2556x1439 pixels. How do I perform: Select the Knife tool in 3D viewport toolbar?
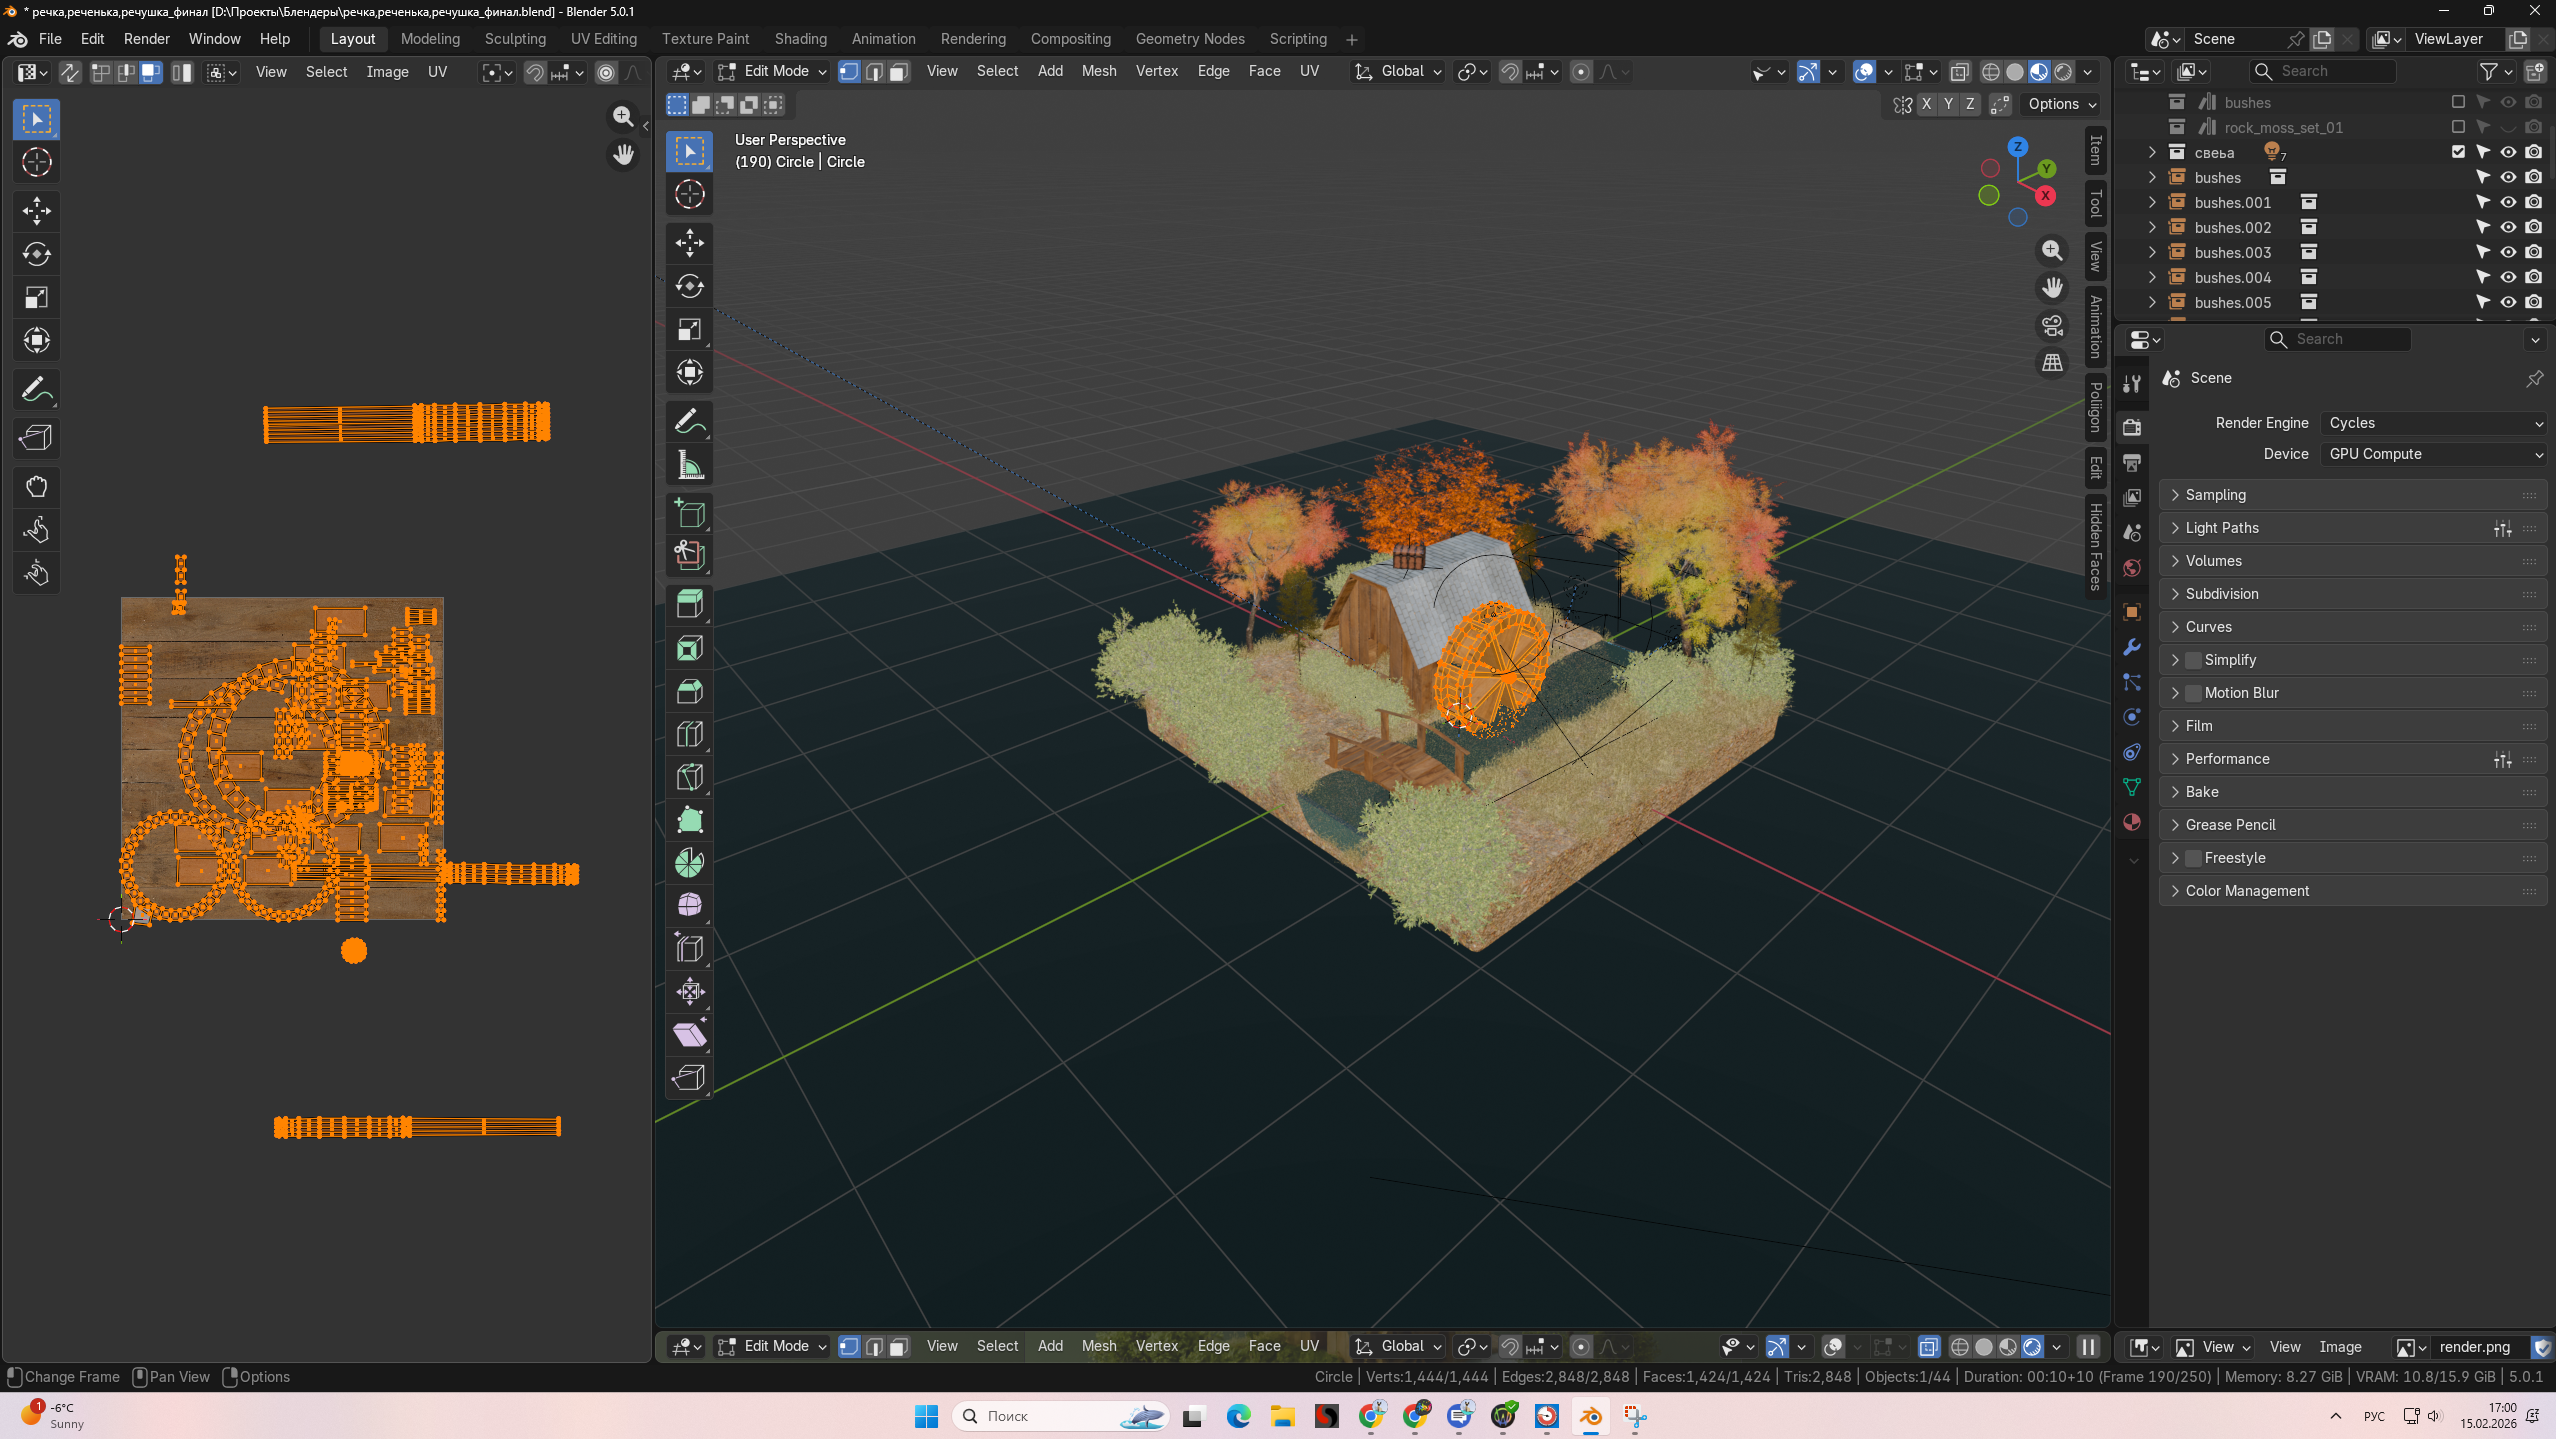[x=689, y=777]
